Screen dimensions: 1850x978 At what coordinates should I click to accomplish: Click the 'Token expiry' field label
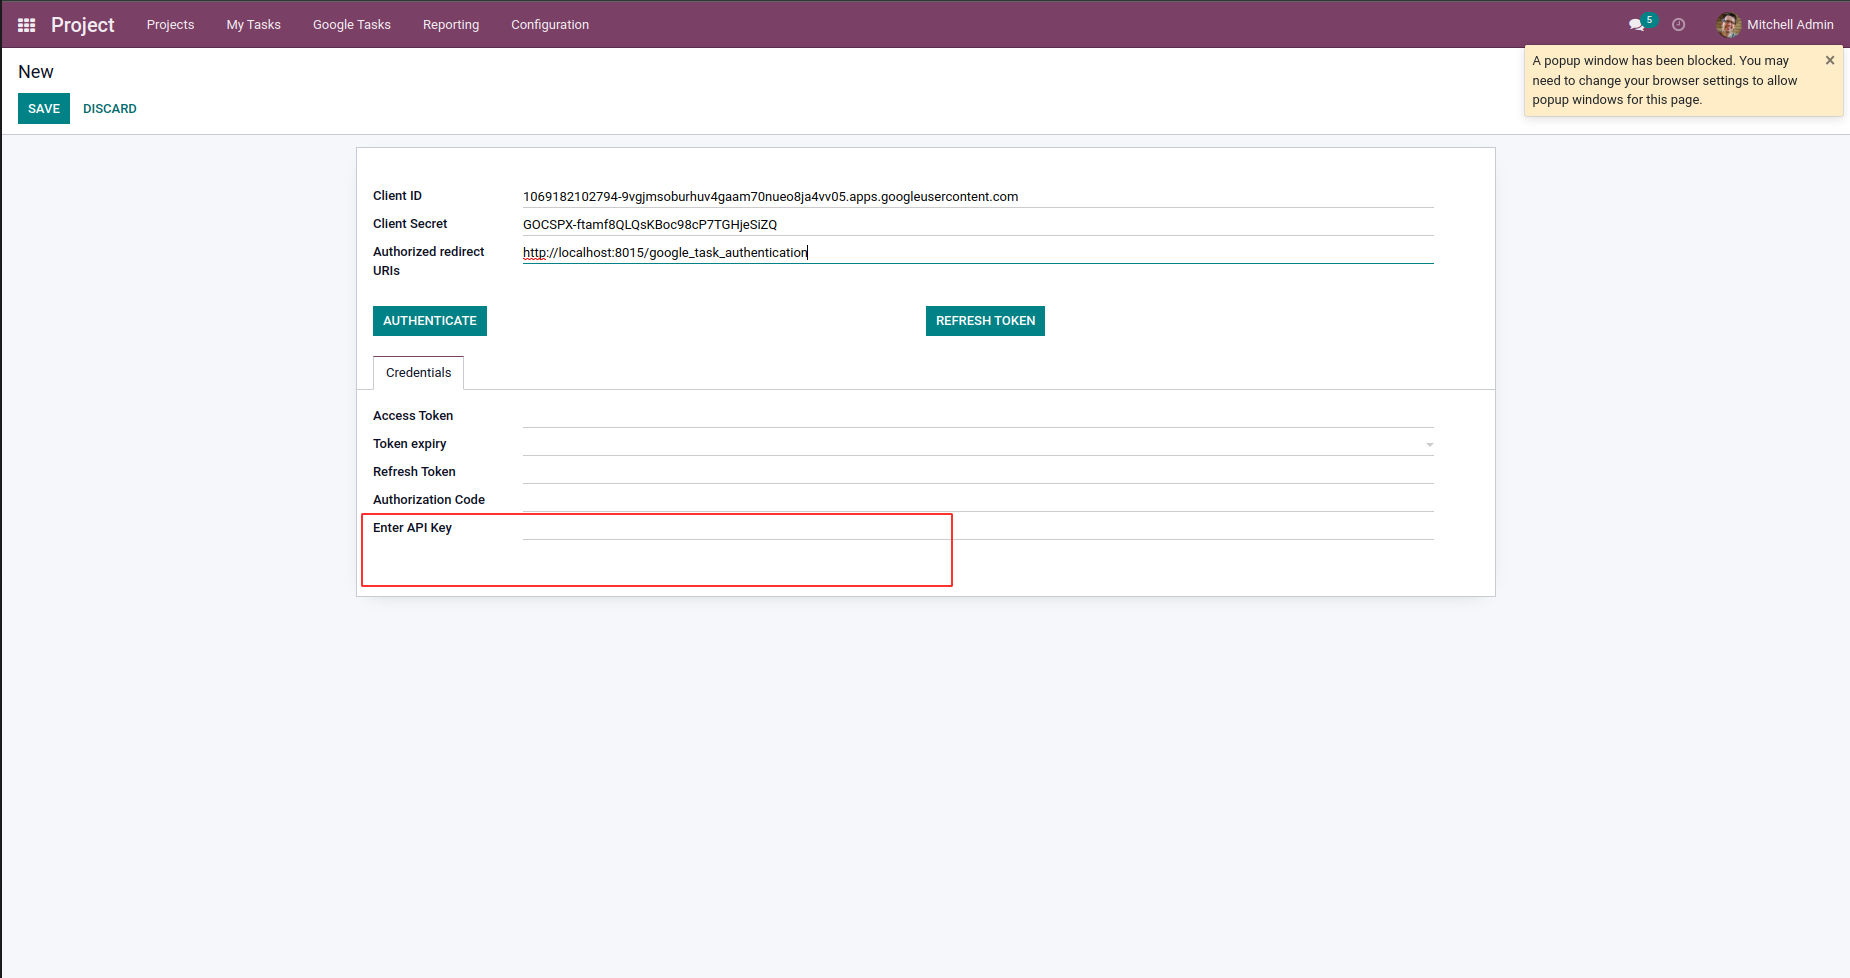point(410,444)
